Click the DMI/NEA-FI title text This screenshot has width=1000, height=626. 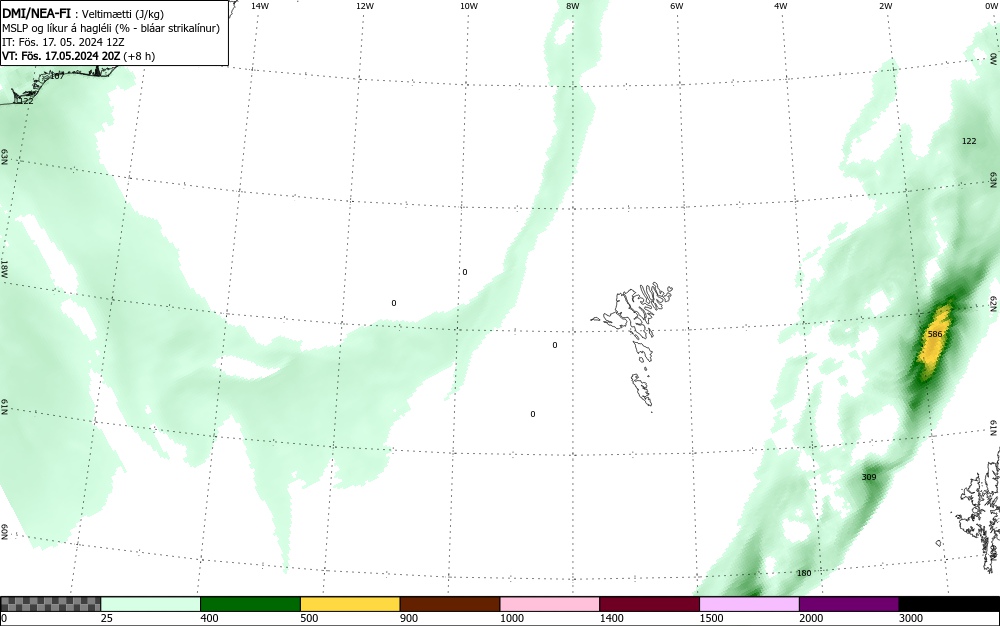(x=36, y=13)
